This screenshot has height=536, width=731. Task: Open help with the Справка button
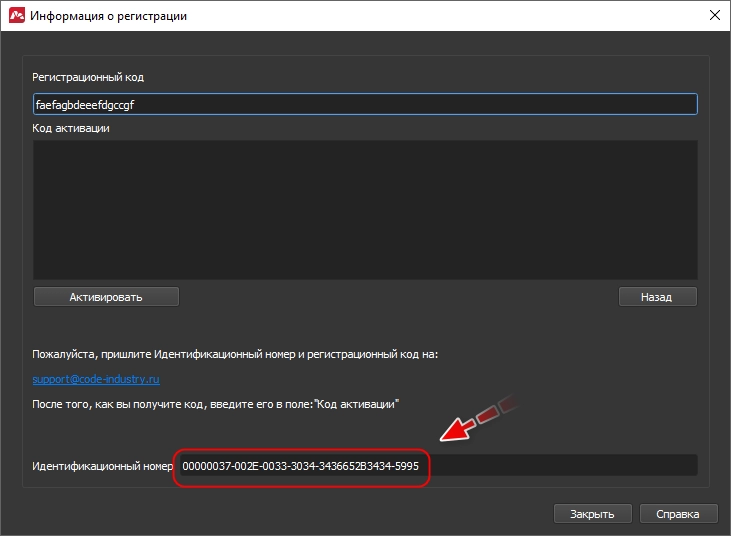678,514
